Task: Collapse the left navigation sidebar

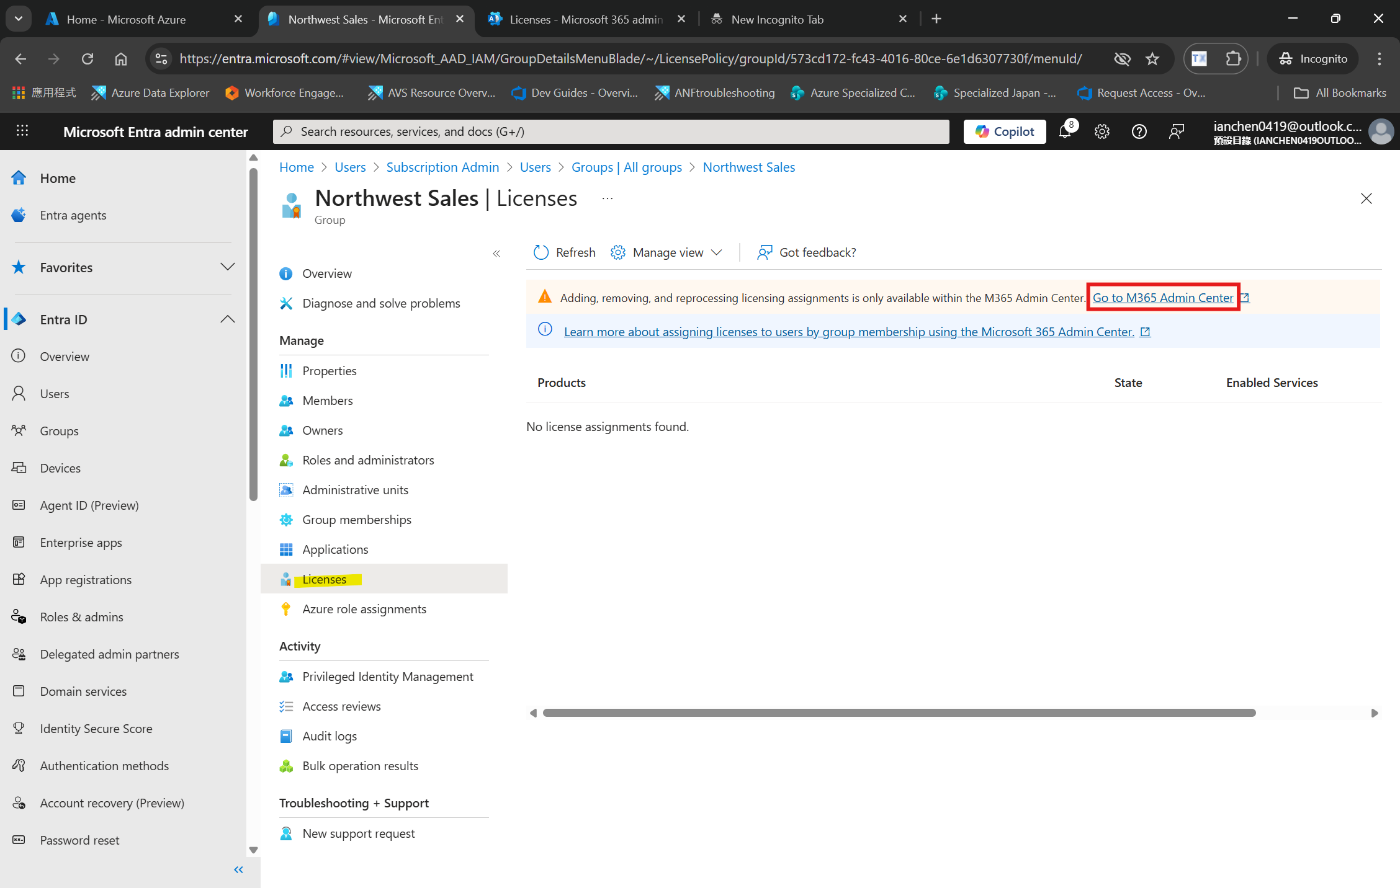Action: point(238,870)
